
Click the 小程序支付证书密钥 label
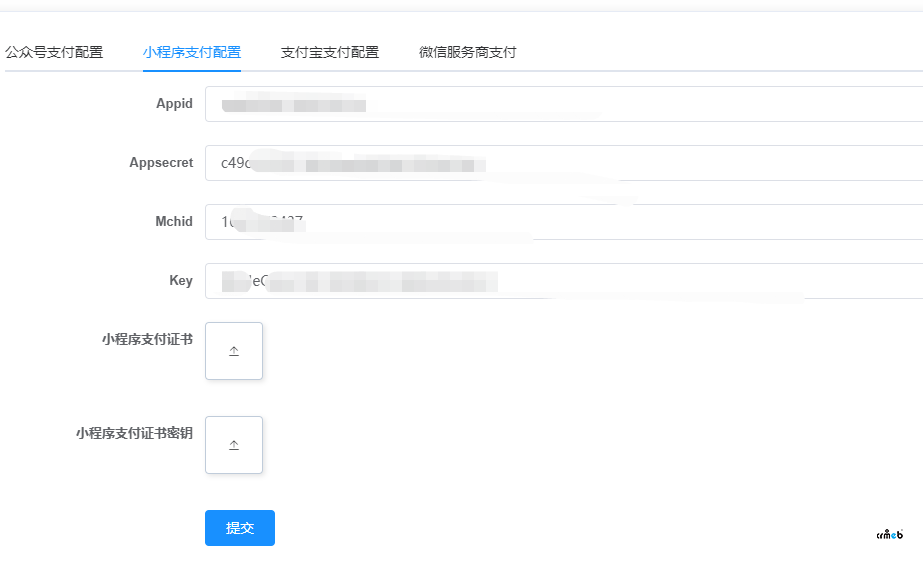point(134,433)
